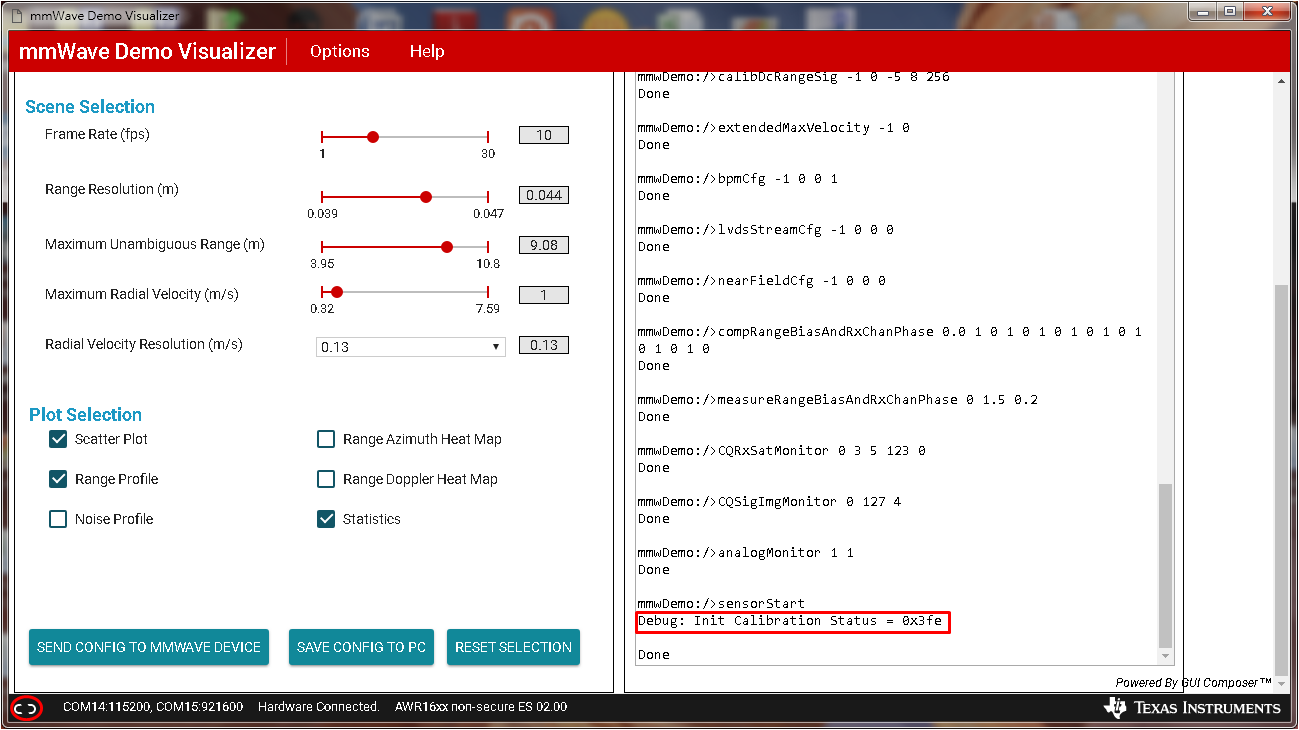Open the Options menu
The width and height of the screenshot is (1299, 730).
[x=339, y=51]
